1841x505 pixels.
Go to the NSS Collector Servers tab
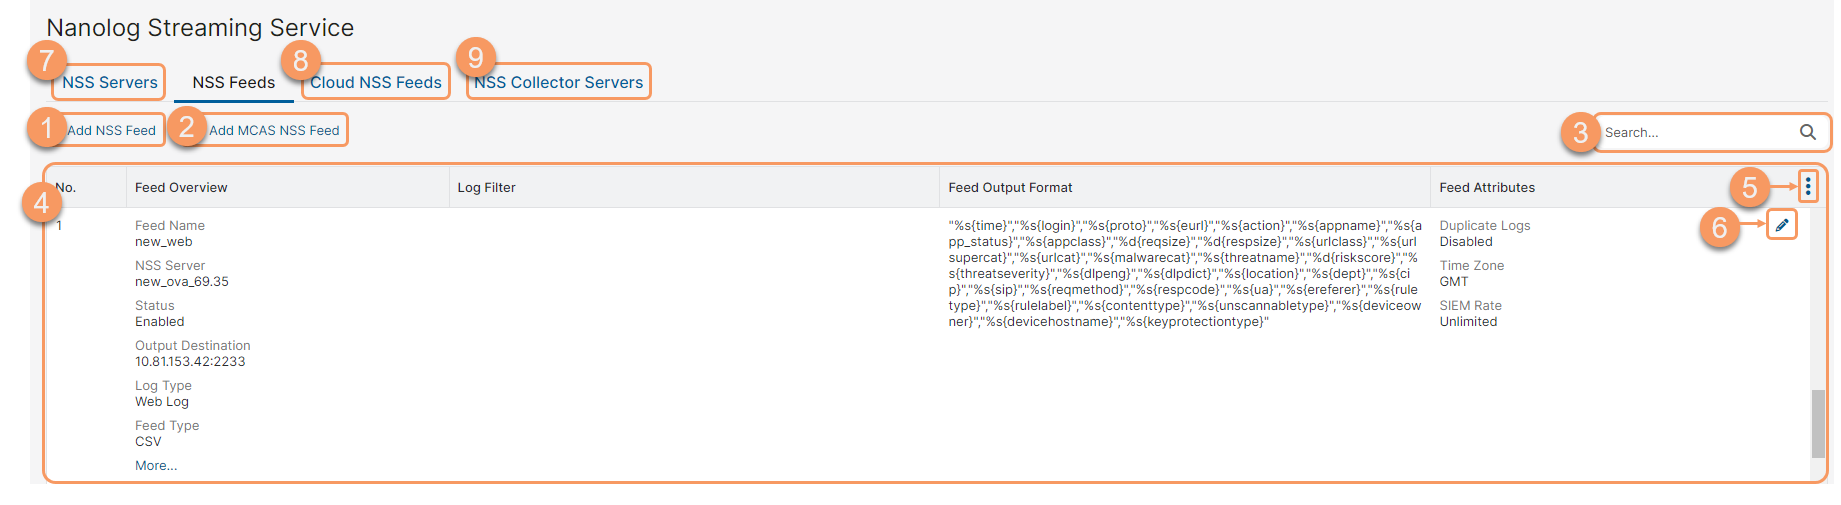coord(559,82)
